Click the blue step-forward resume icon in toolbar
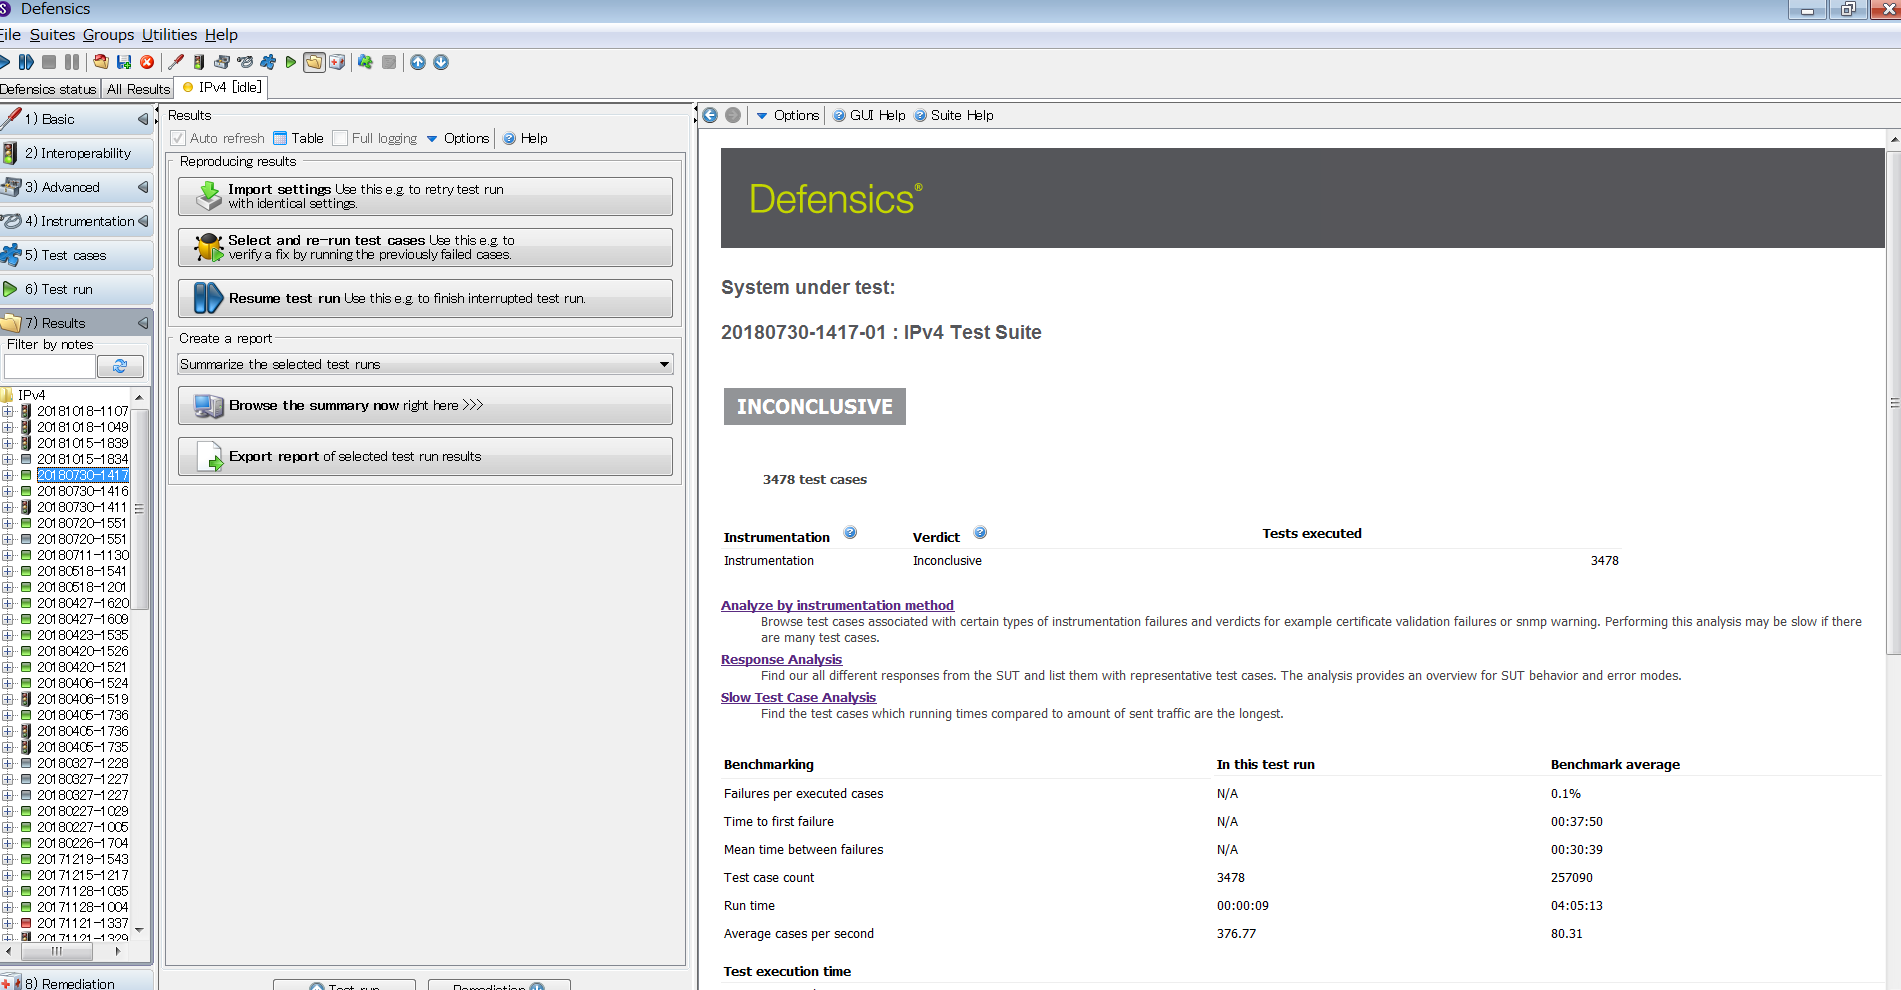 [x=26, y=62]
